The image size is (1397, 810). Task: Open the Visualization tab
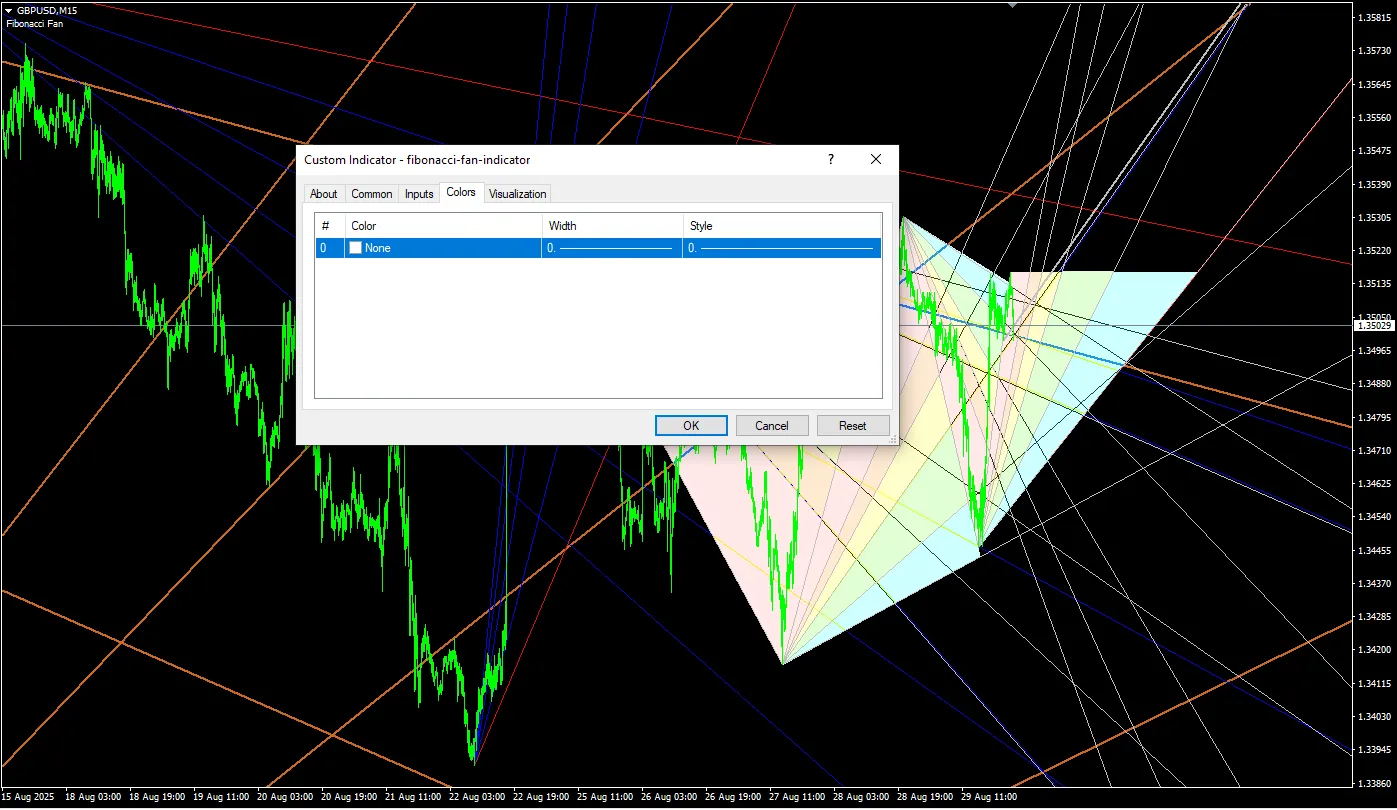(x=517, y=194)
